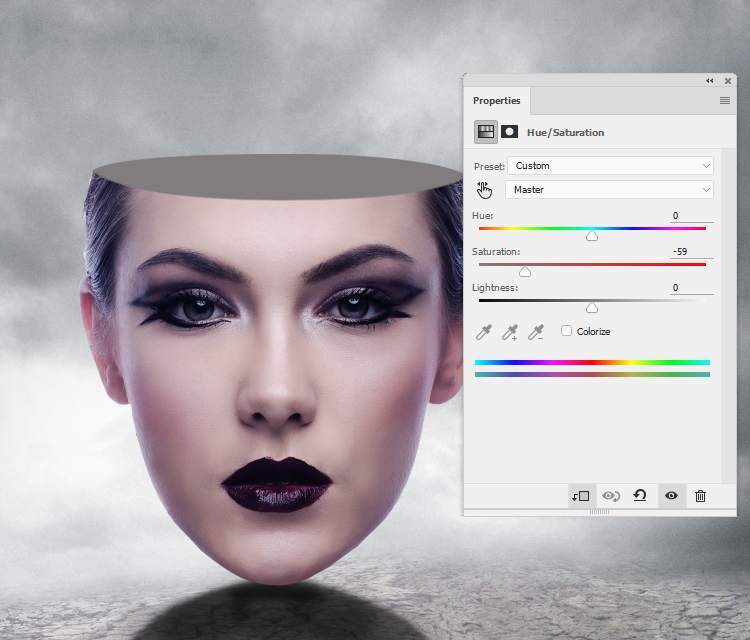Click the Saturation label
750x640 pixels.
496,252
